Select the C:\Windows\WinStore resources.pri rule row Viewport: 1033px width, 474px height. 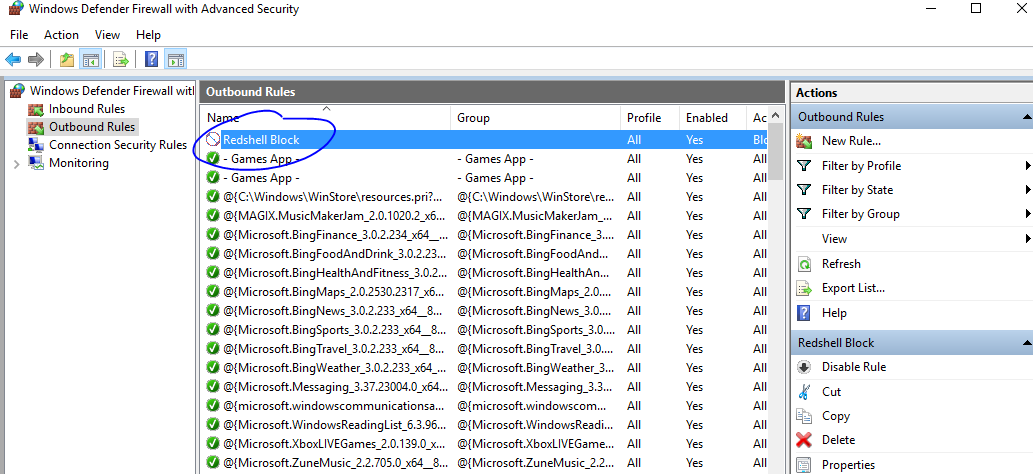pos(484,196)
